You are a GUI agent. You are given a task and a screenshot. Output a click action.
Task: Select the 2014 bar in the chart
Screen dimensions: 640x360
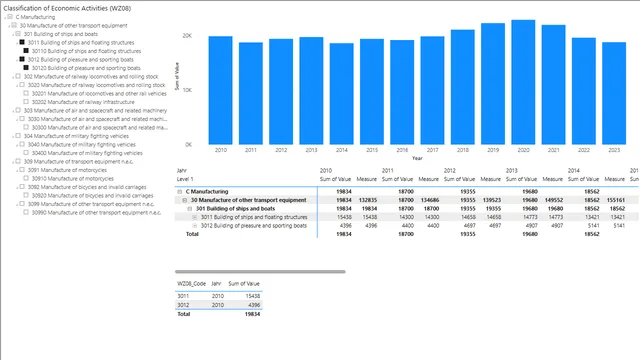(342, 94)
